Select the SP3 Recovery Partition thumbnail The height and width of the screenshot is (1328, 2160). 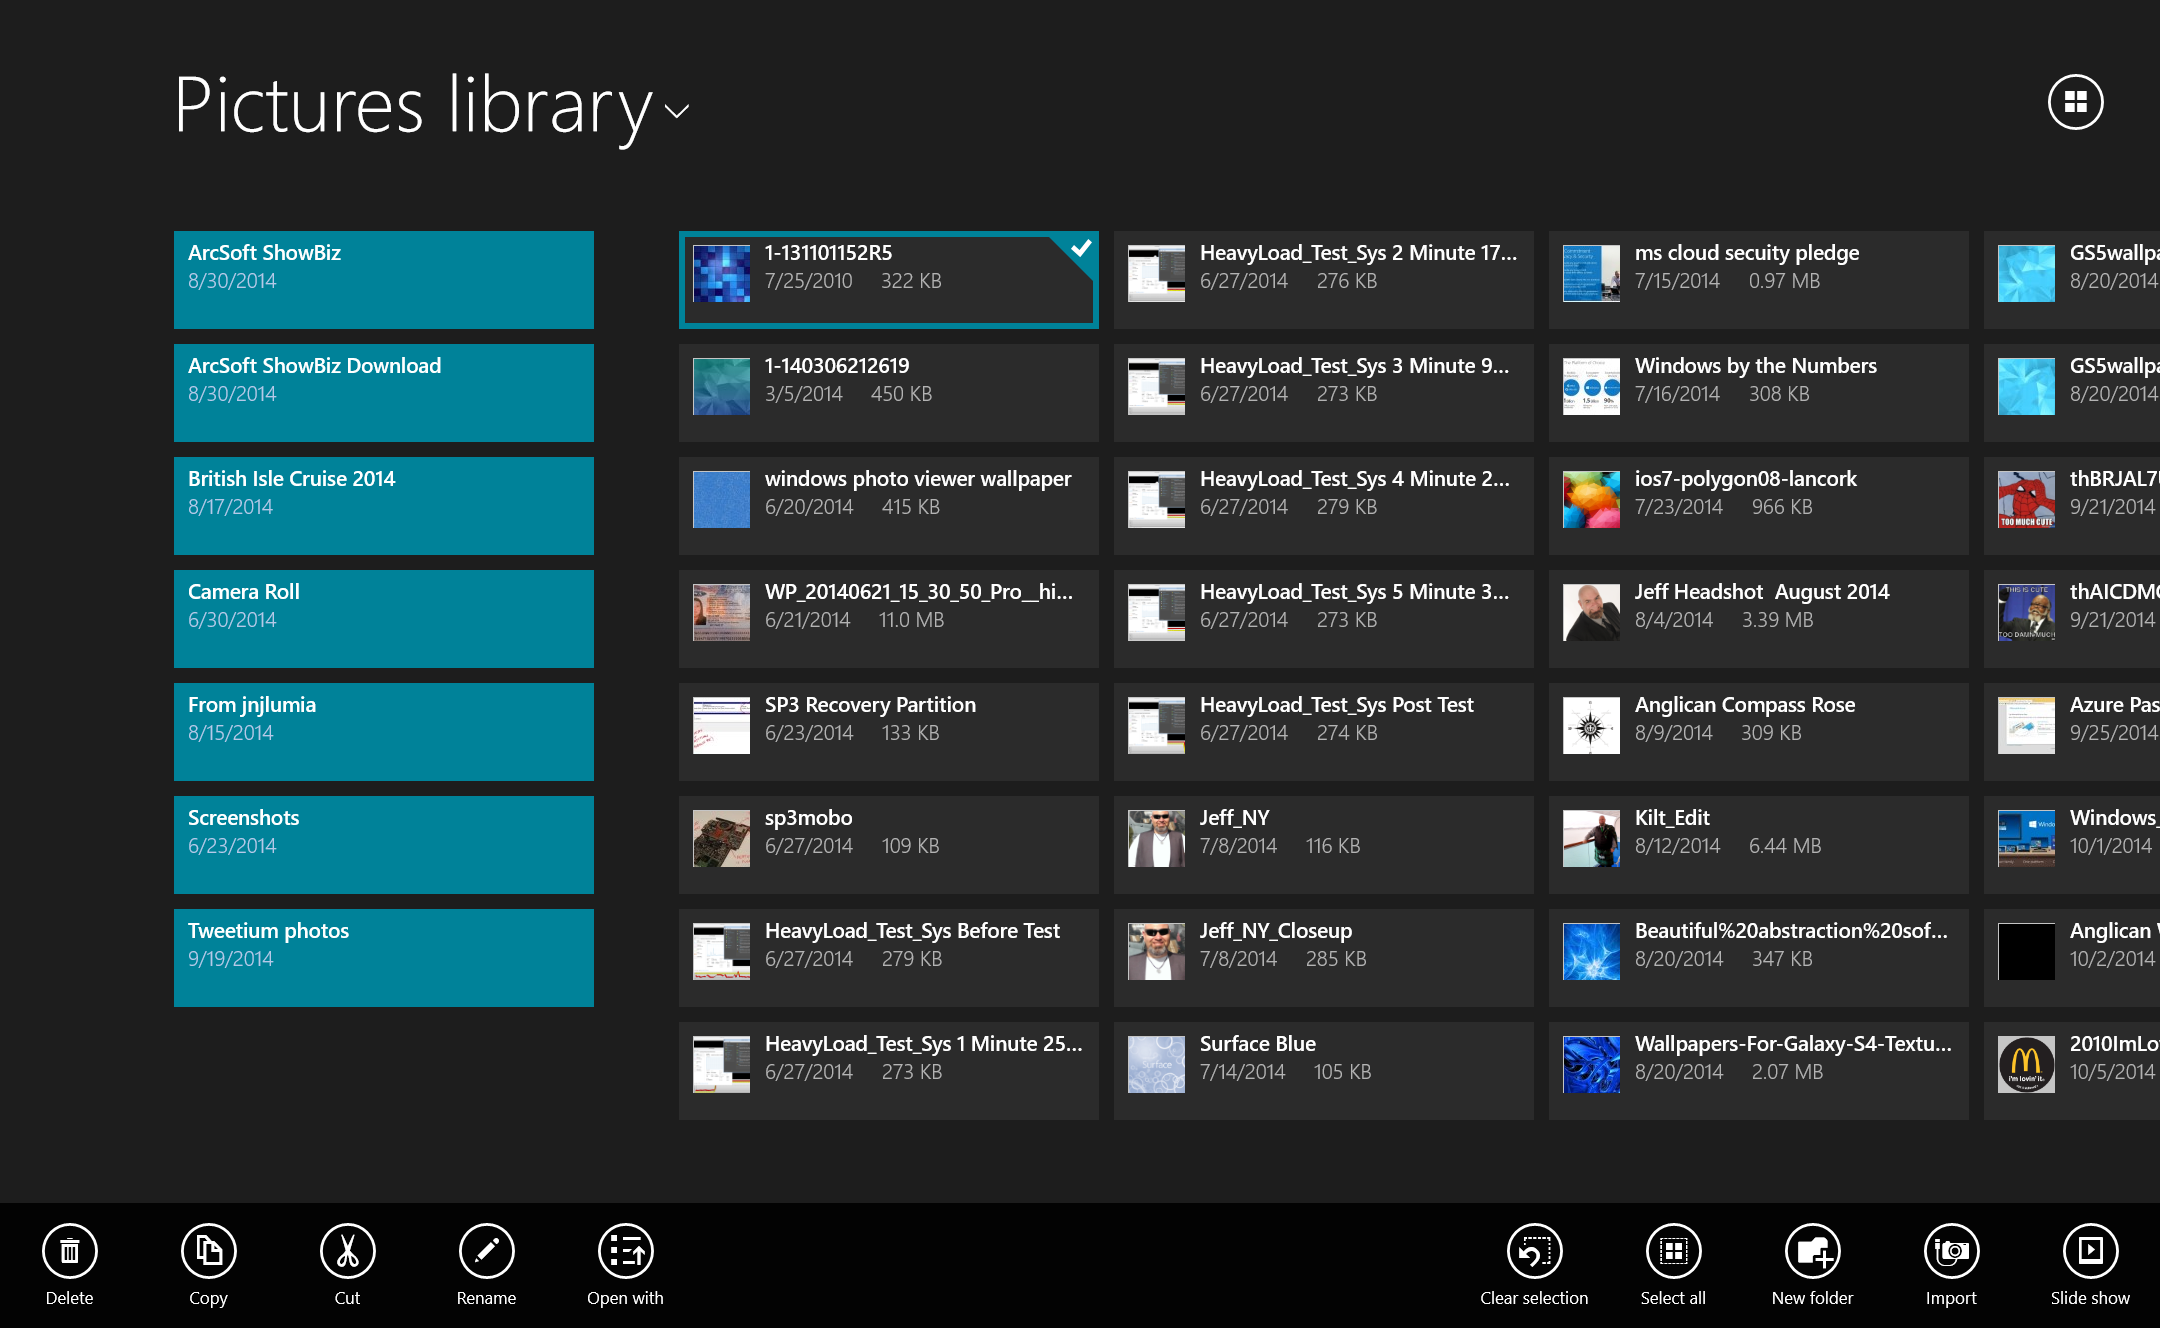pyautogui.click(x=721, y=725)
